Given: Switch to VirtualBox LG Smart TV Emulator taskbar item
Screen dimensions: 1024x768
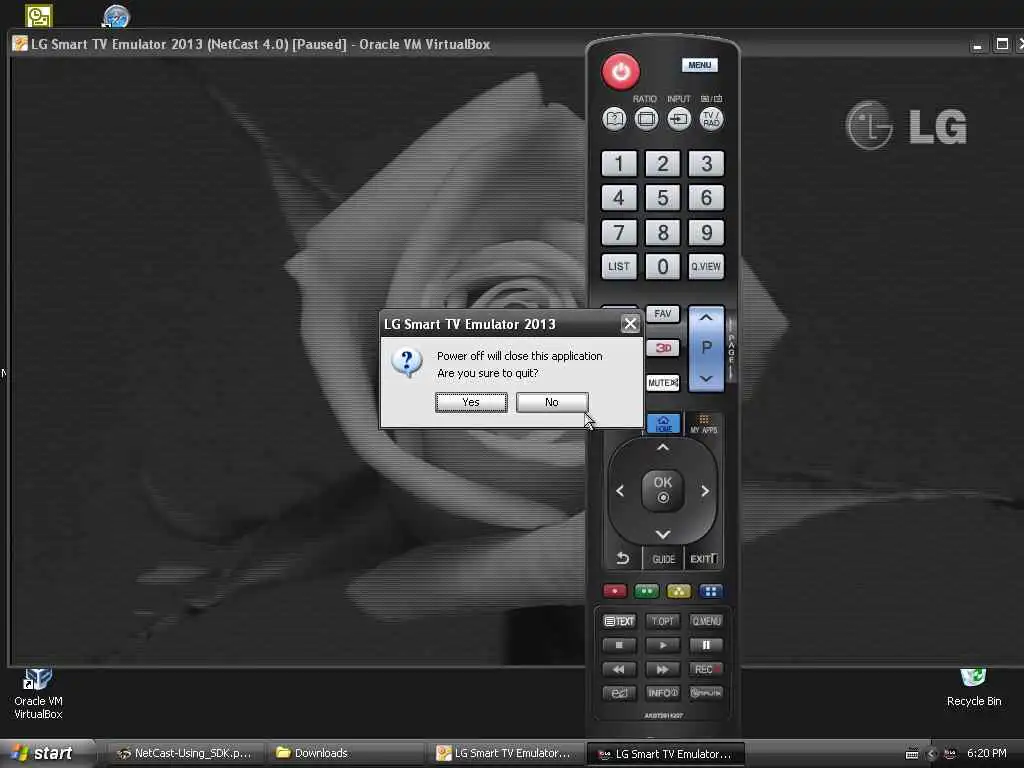Looking at the screenshot, I should point(507,754).
